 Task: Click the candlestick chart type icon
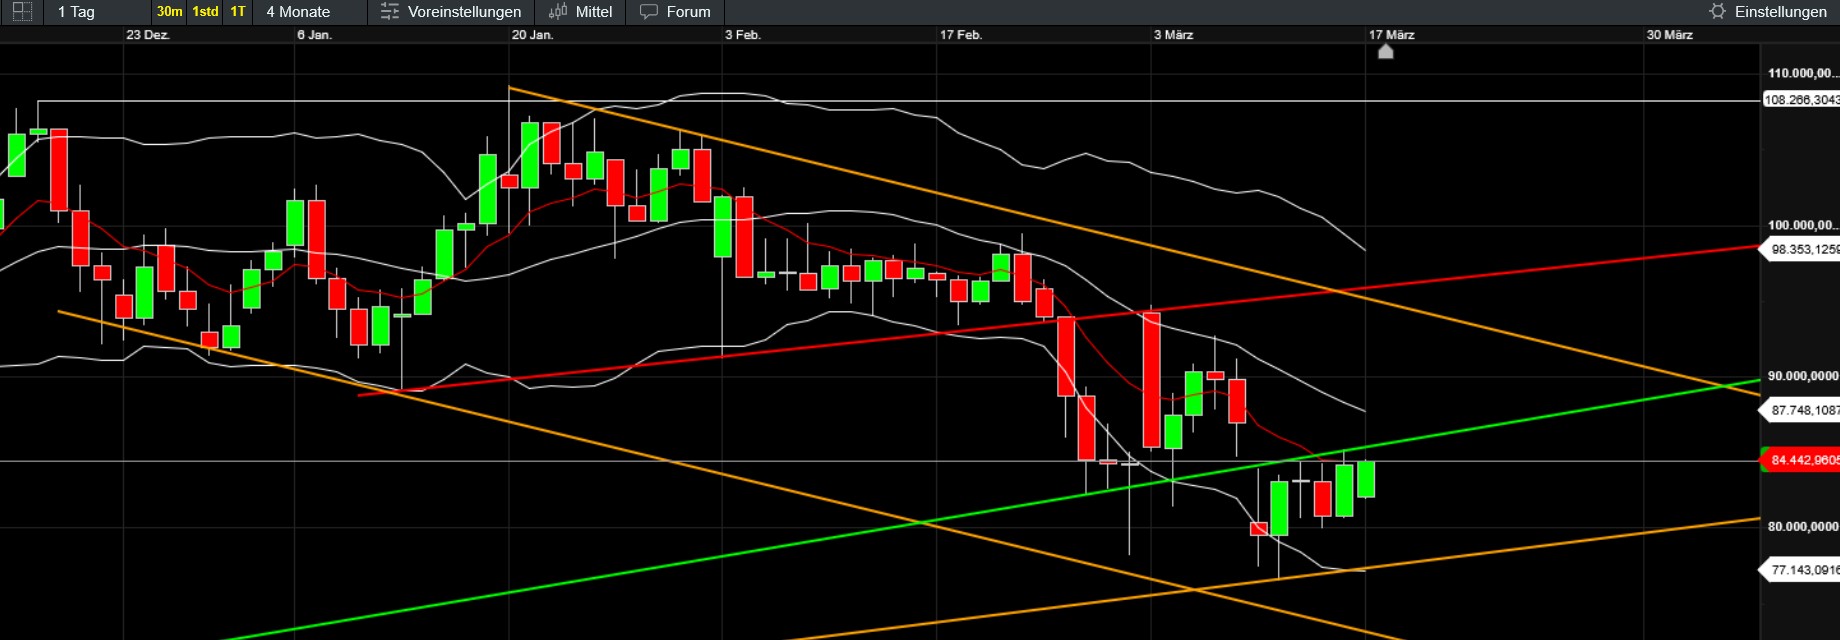[x=558, y=12]
